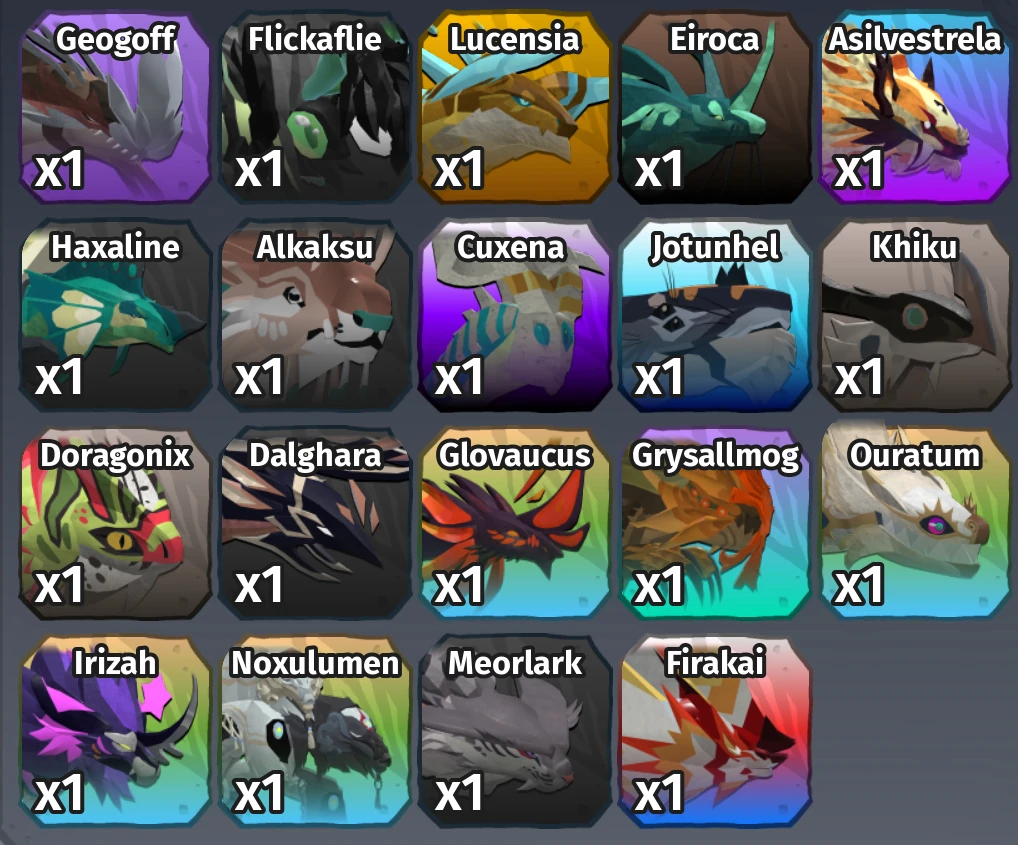Select the Doragonix creature icon
The height and width of the screenshot is (845, 1018).
(x=116, y=524)
